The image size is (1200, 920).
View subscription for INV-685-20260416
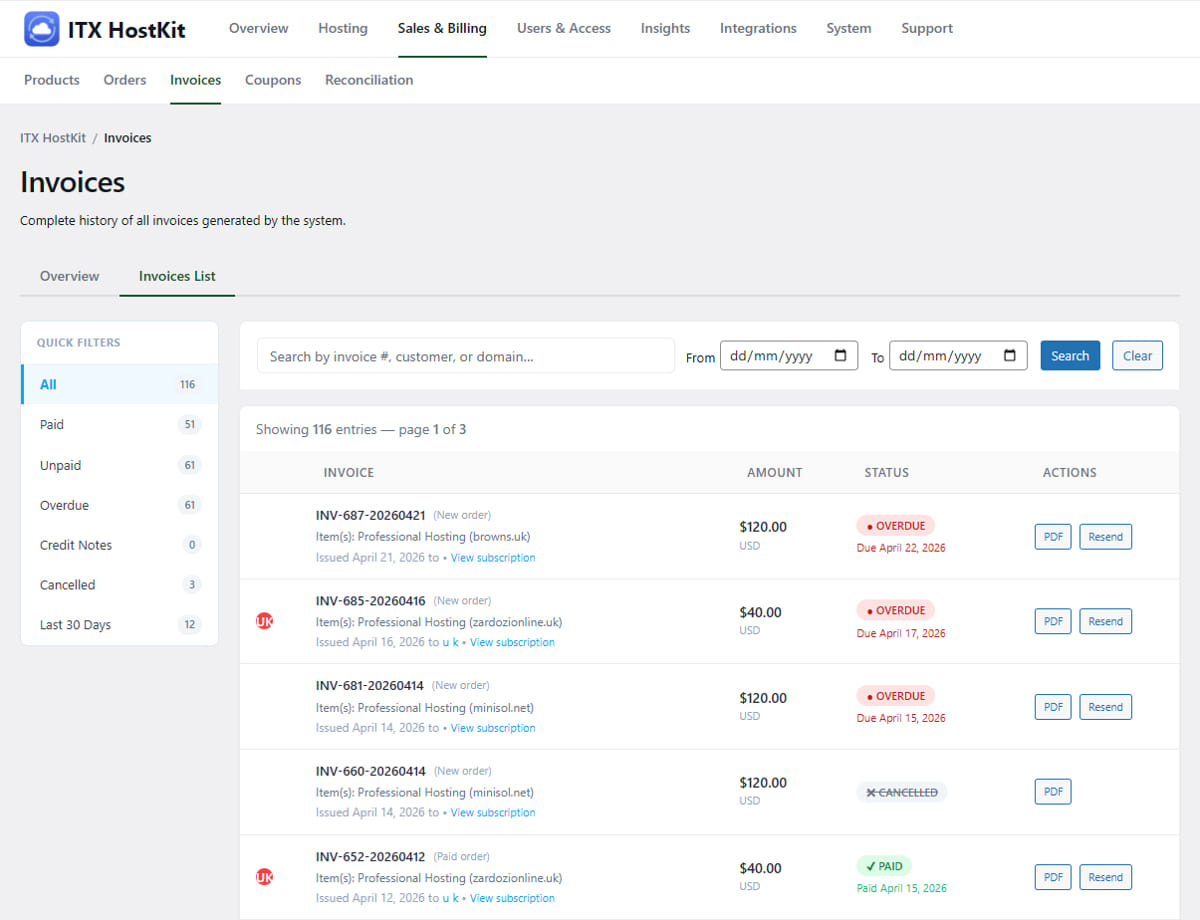513,643
